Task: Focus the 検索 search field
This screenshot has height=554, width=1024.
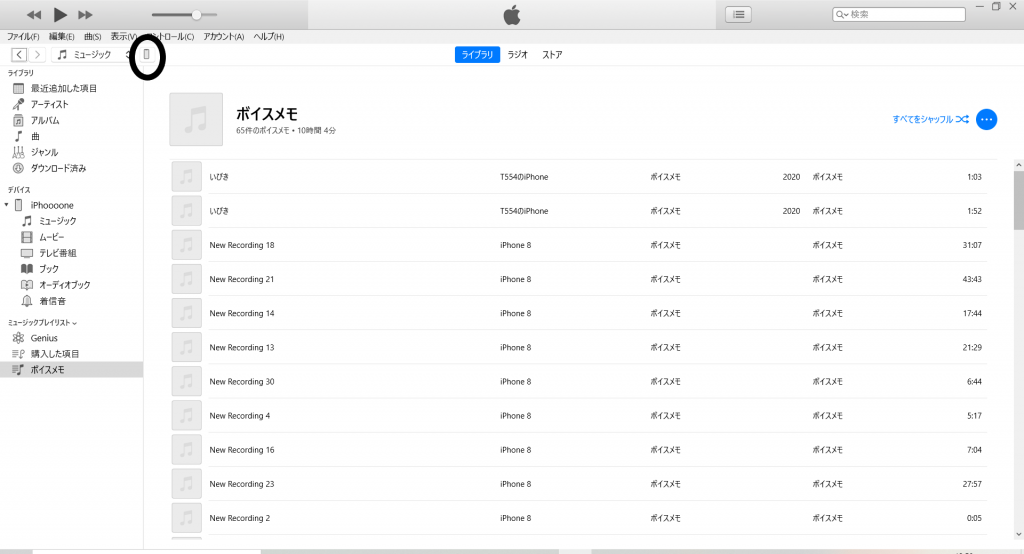Action: (x=899, y=14)
